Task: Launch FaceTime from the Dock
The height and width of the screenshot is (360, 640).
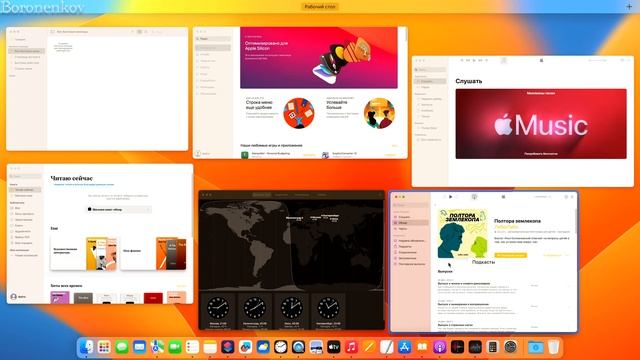Action: point(175,347)
